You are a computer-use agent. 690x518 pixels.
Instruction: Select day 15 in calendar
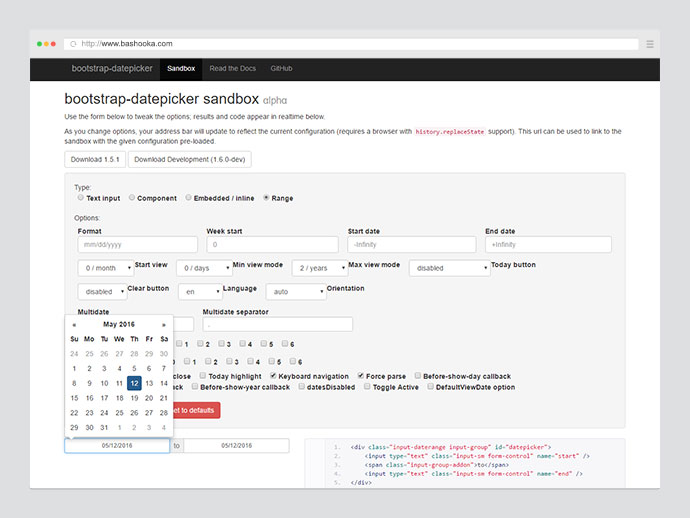click(x=74, y=398)
